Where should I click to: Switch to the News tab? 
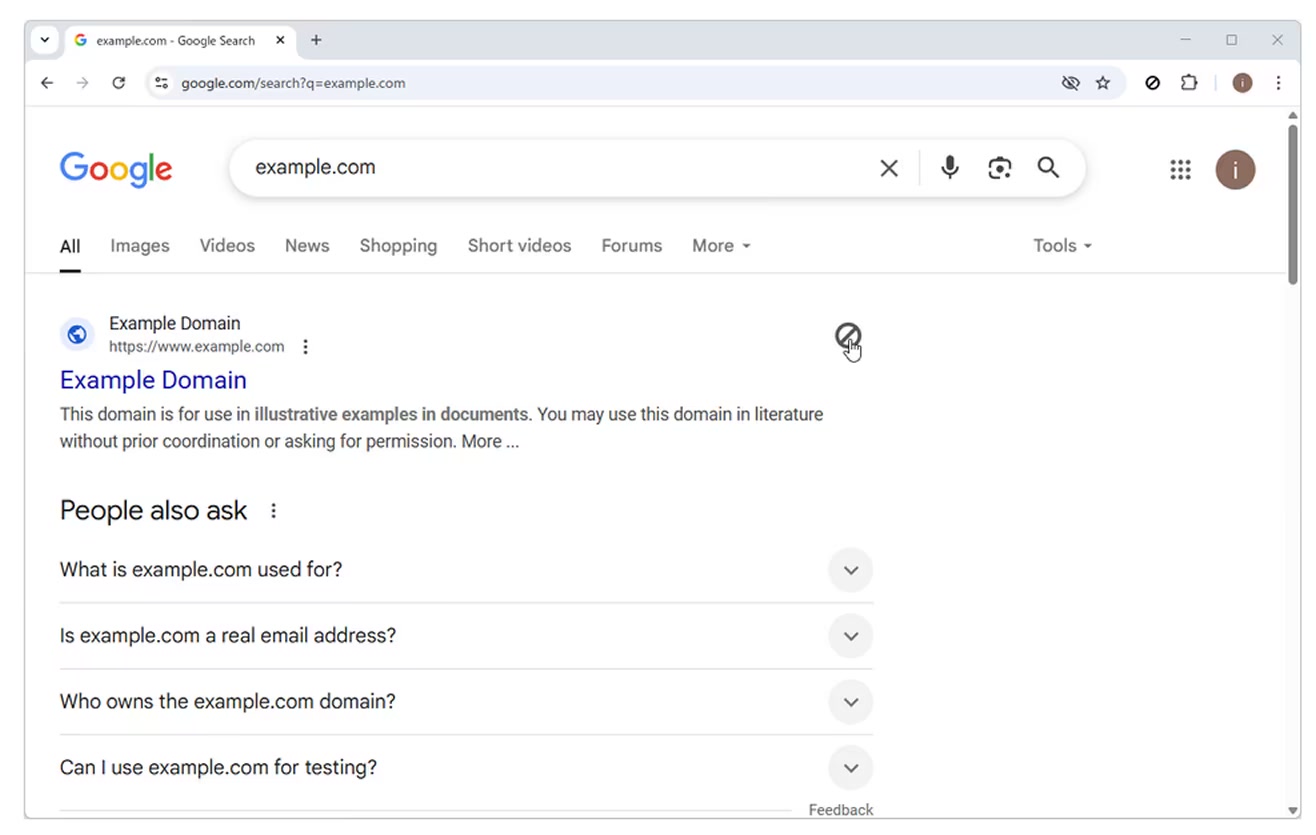[307, 246]
